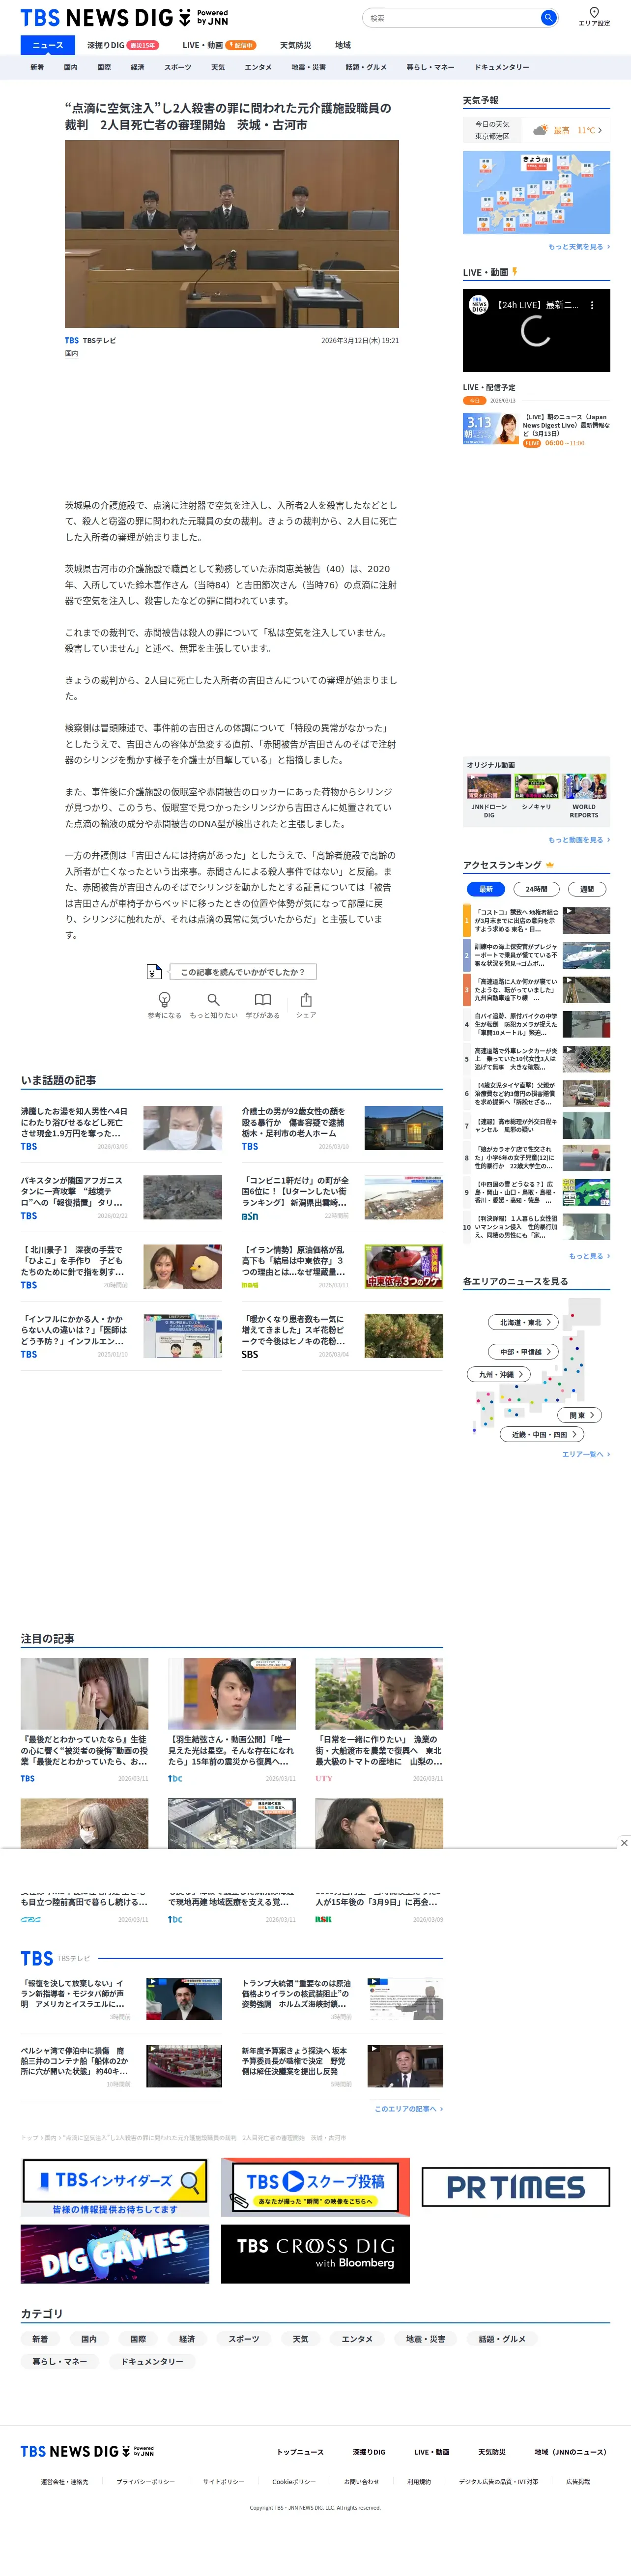Select the 週間 ranking filter
The image size is (631, 2576).
click(587, 889)
